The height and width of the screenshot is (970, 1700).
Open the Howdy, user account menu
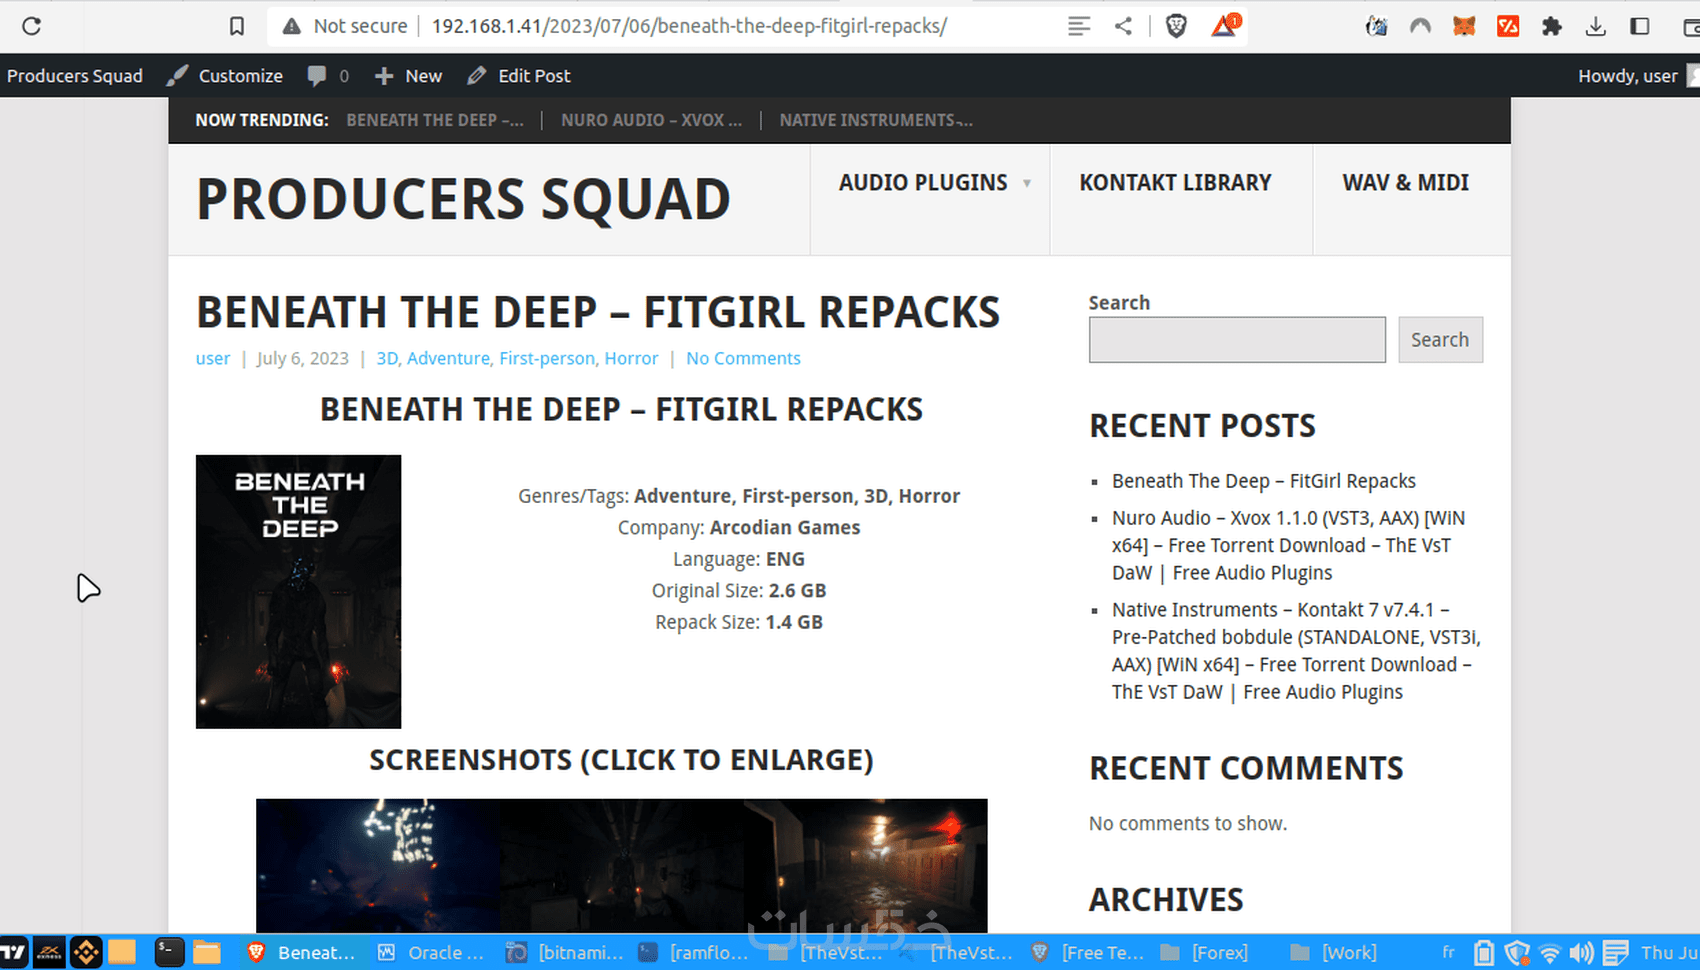(x=1627, y=76)
